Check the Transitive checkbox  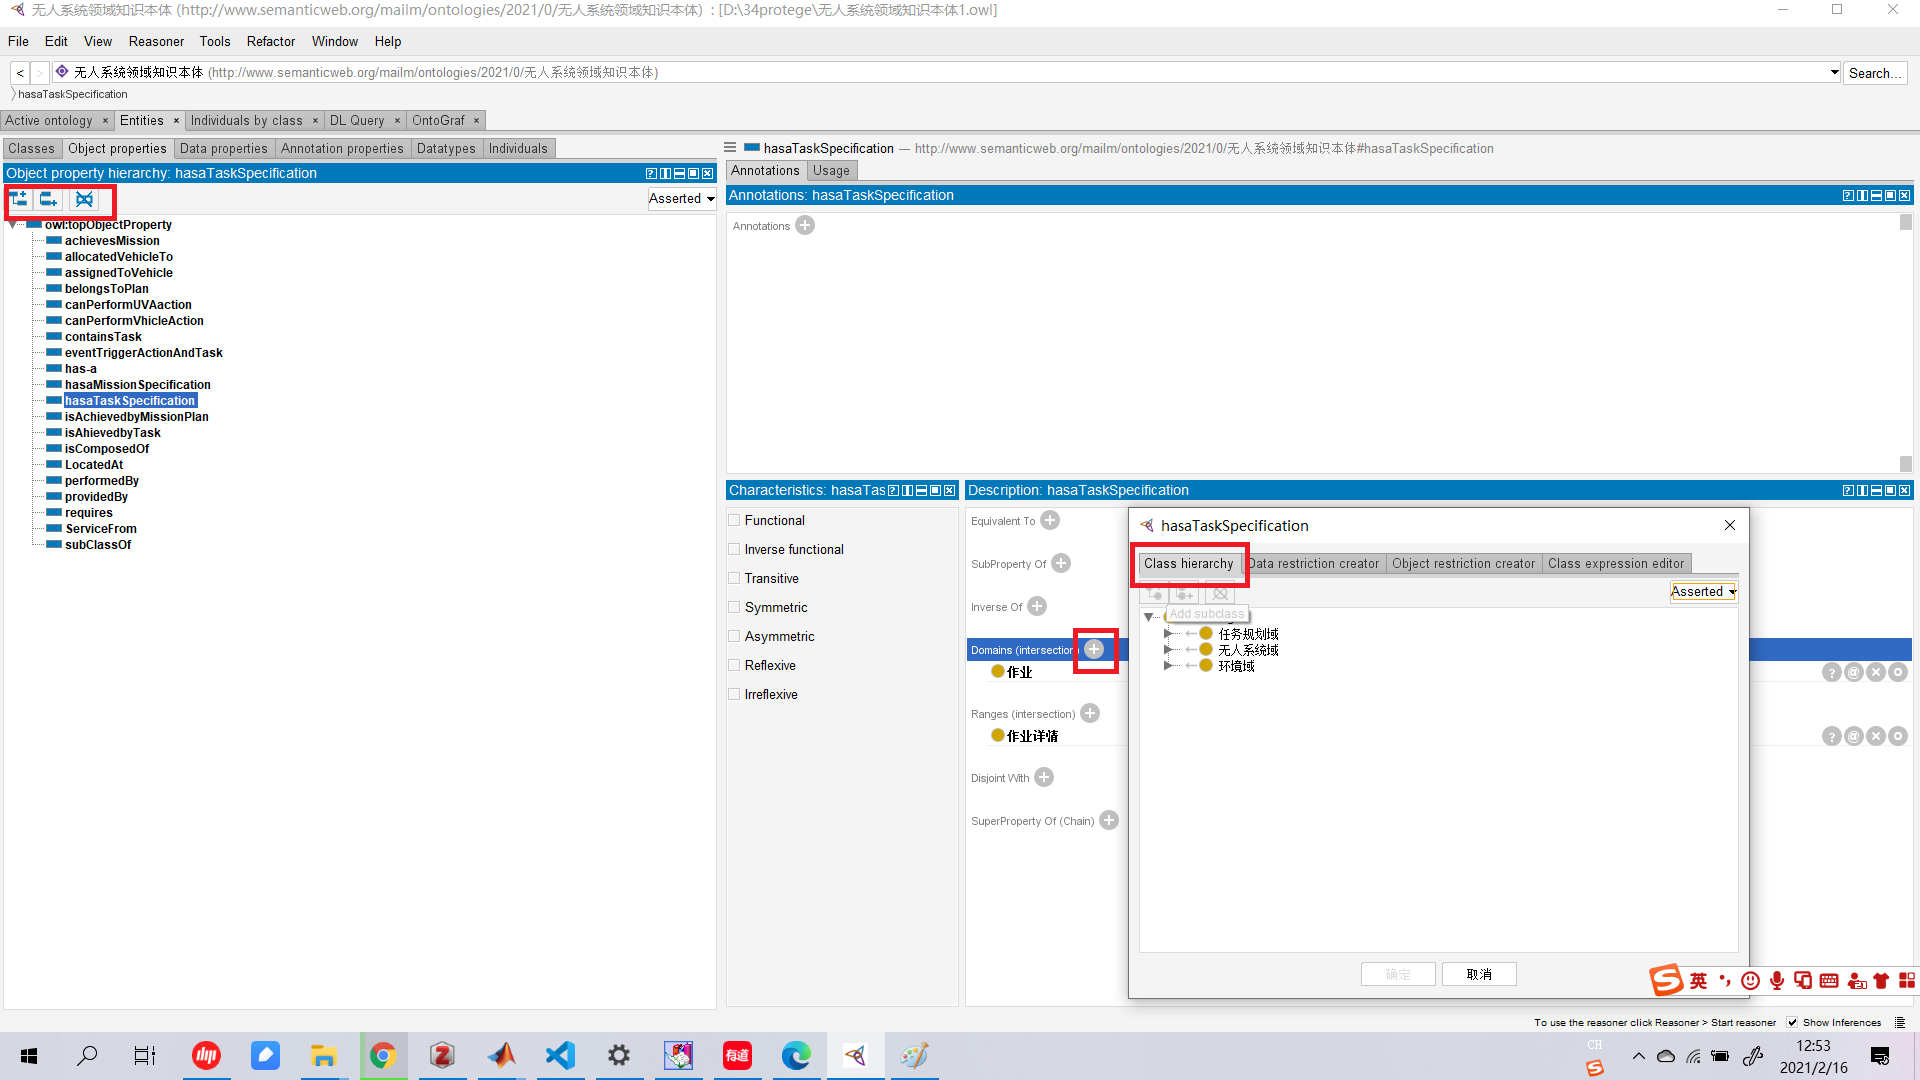[735, 579]
